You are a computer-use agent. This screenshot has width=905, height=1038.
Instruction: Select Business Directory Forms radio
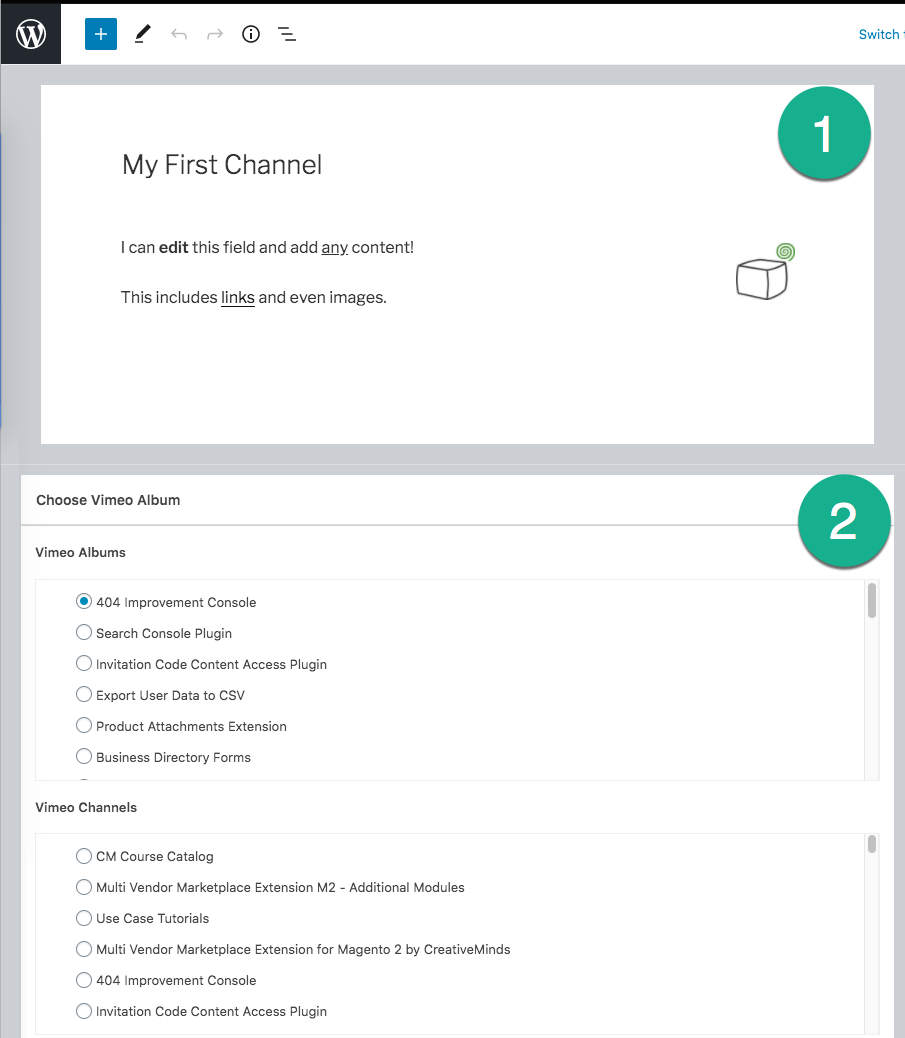click(83, 756)
